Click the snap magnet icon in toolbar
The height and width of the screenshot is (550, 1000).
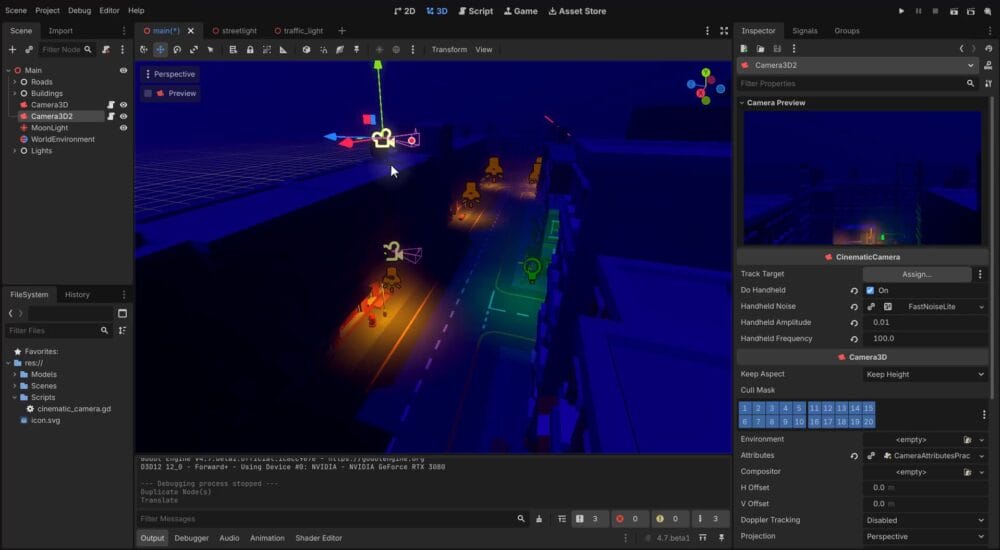coord(323,49)
